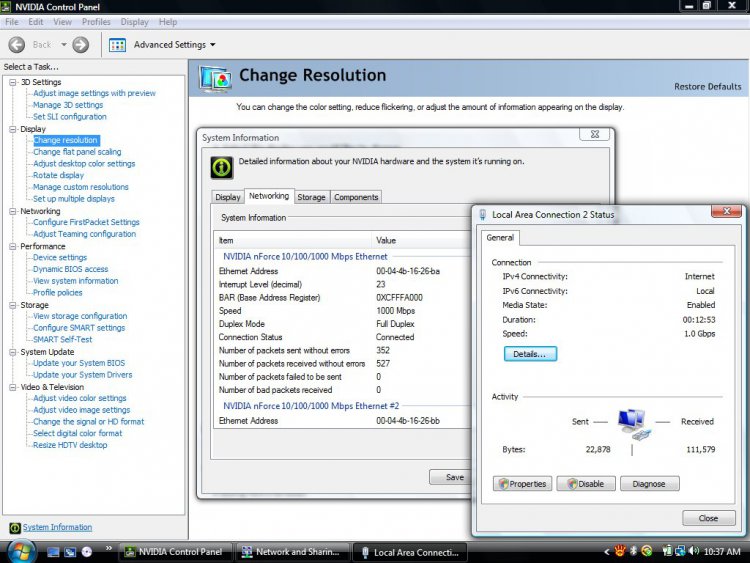The height and width of the screenshot is (563, 750).
Task: Open the View menu
Action: click(63, 22)
